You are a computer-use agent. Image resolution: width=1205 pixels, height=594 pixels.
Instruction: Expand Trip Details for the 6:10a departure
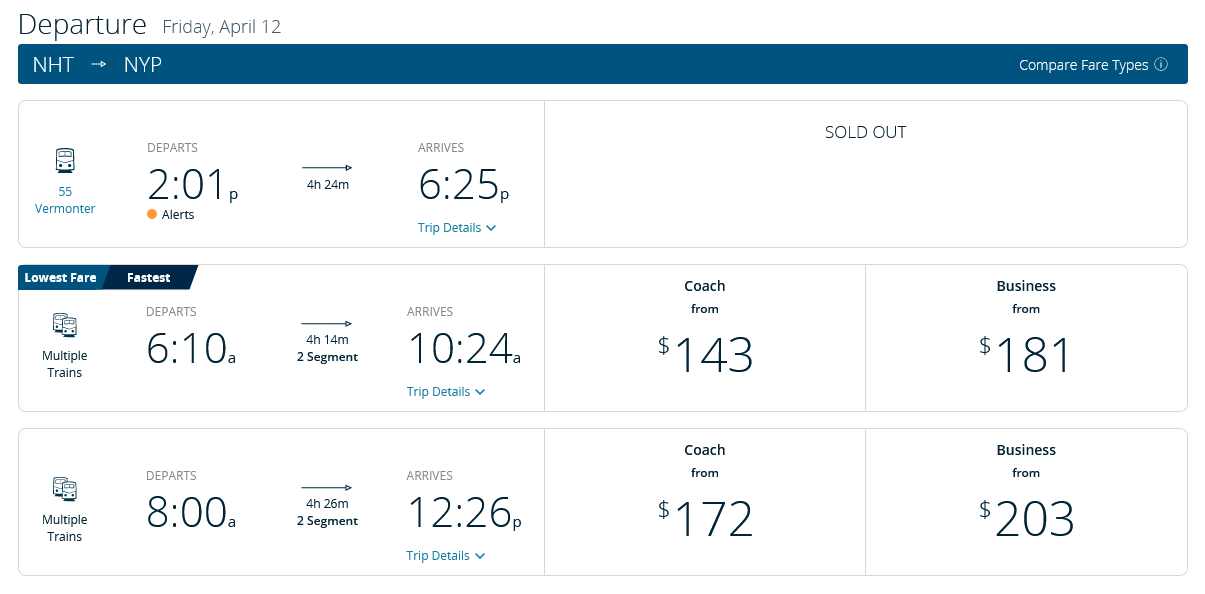click(446, 392)
